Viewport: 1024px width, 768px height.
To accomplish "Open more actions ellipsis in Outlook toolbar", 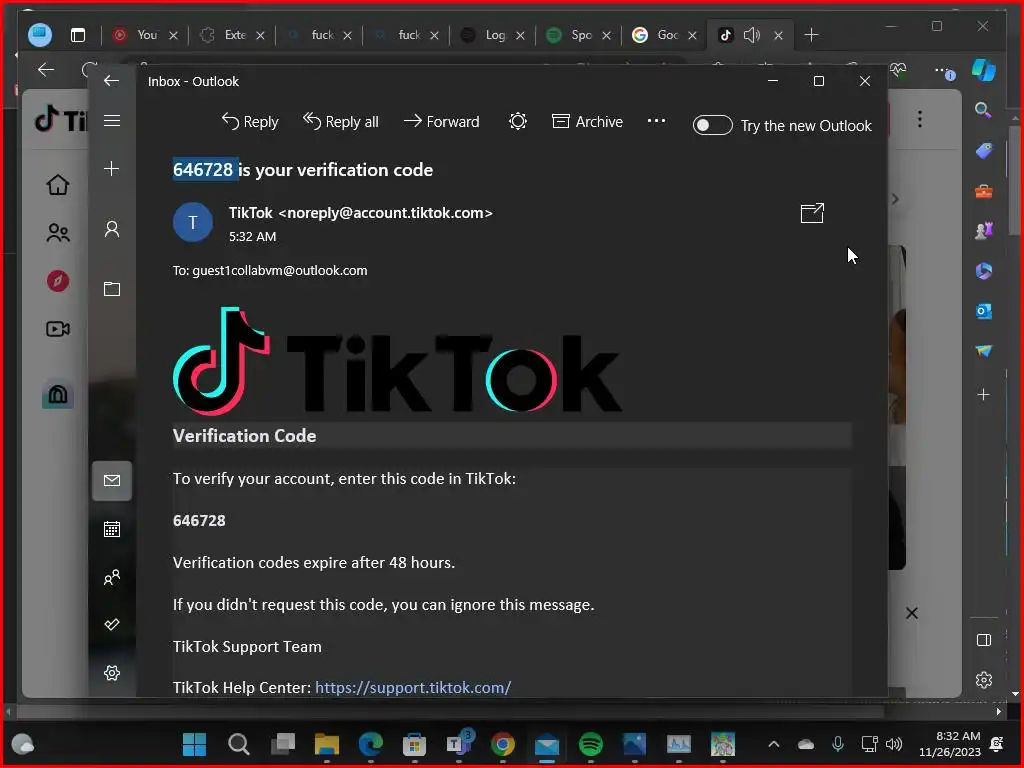I will (x=656, y=121).
